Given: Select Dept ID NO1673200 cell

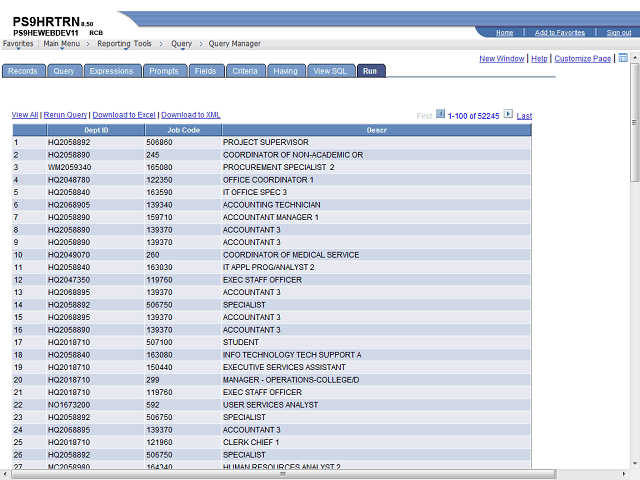Looking at the screenshot, I should (x=96, y=405).
